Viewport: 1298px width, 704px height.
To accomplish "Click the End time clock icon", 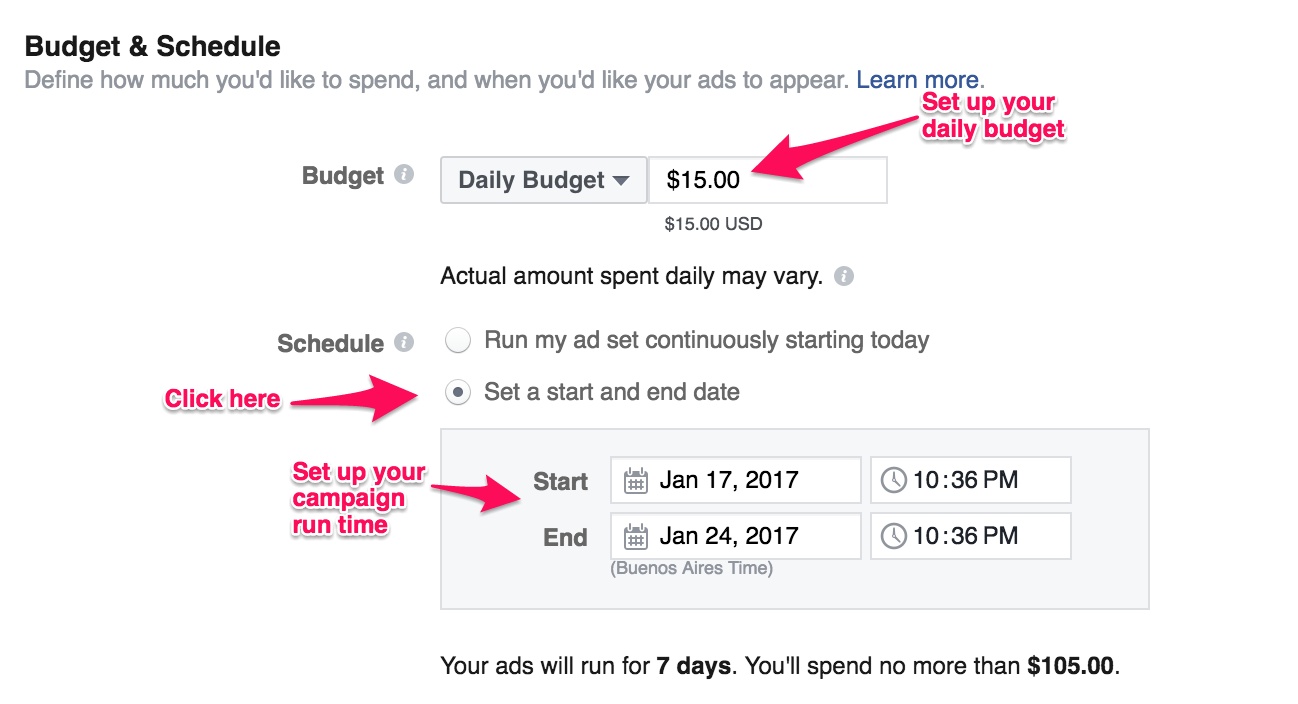I will [x=893, y=537].
